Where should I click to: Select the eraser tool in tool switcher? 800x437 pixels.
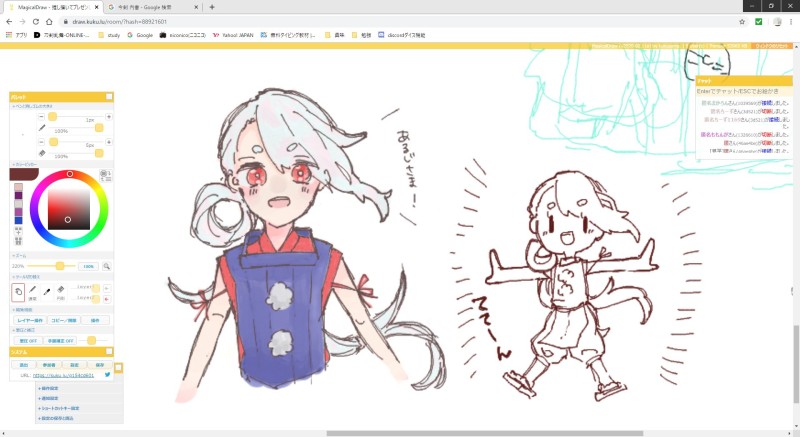point(61,292)
